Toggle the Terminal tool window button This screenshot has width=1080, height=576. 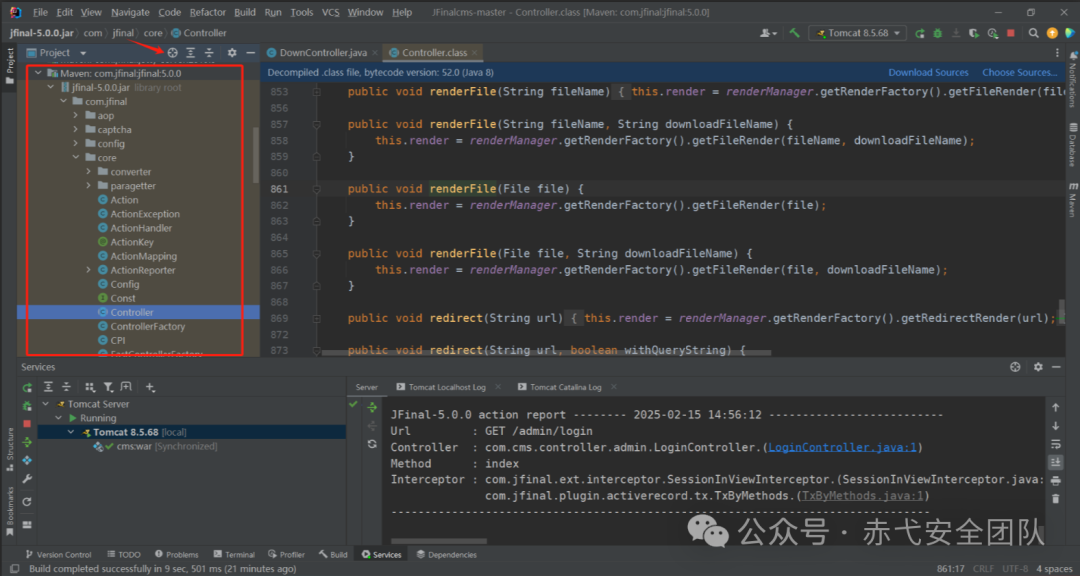point(233,554)
